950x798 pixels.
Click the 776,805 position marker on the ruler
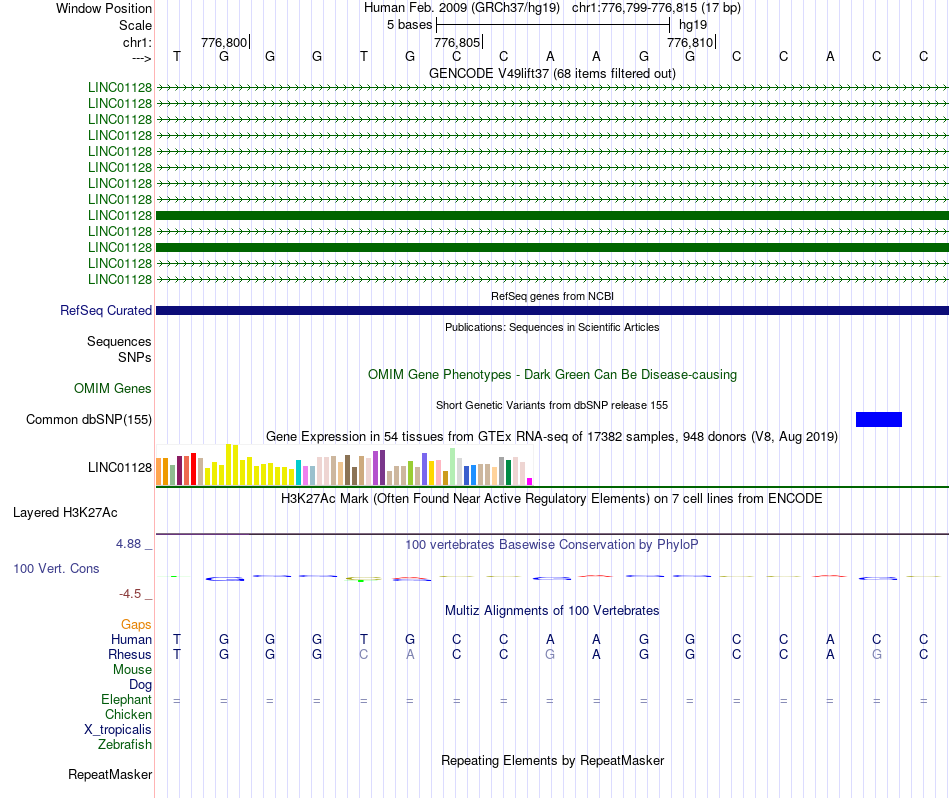point(457,43)
